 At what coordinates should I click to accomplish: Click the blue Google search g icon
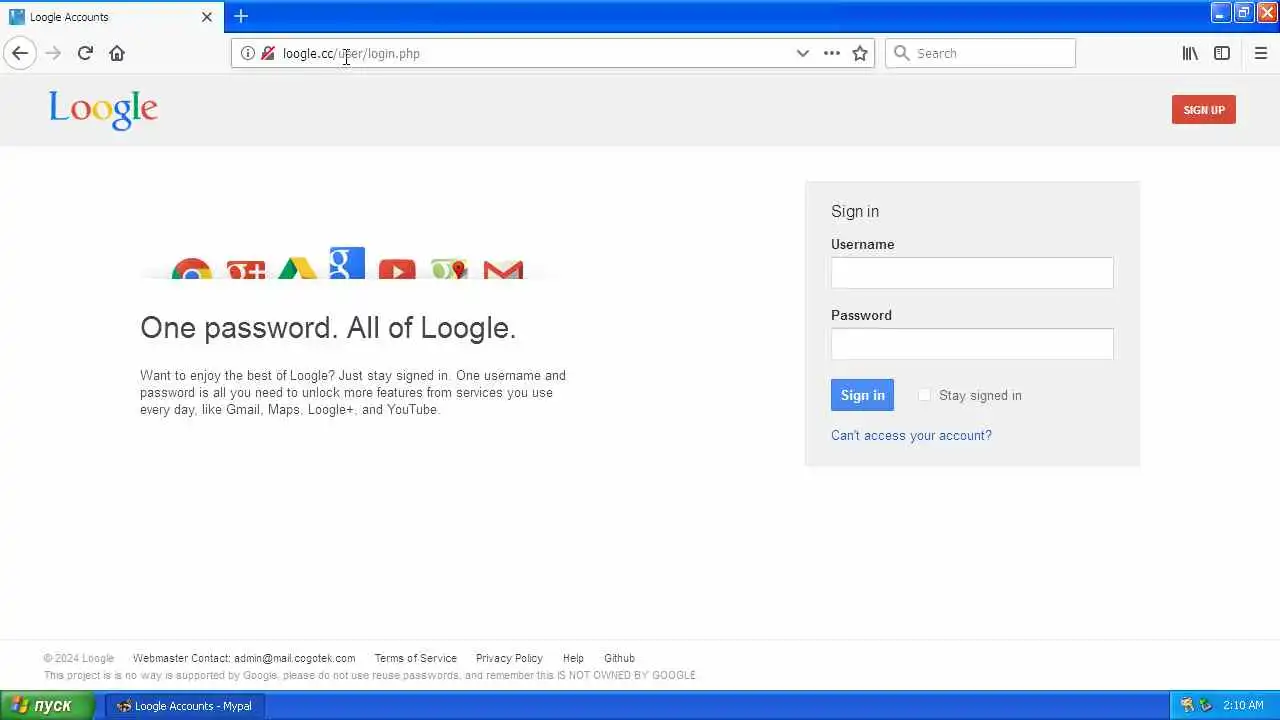click(x=347, y=263)
